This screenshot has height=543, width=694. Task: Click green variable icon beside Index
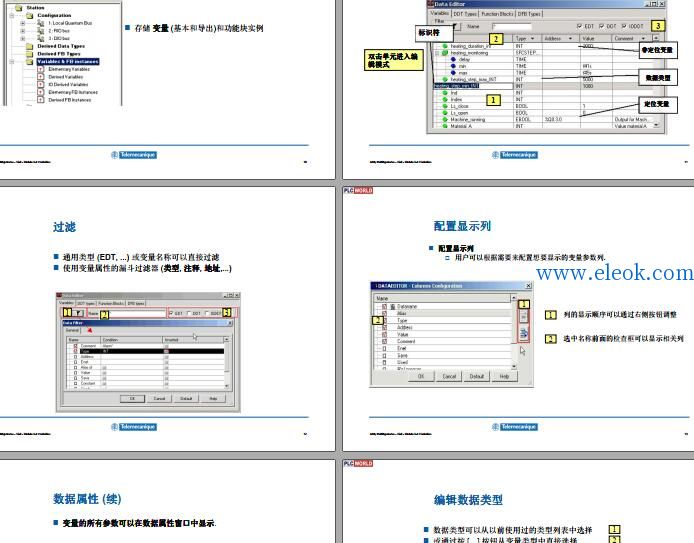coord(445,100)
